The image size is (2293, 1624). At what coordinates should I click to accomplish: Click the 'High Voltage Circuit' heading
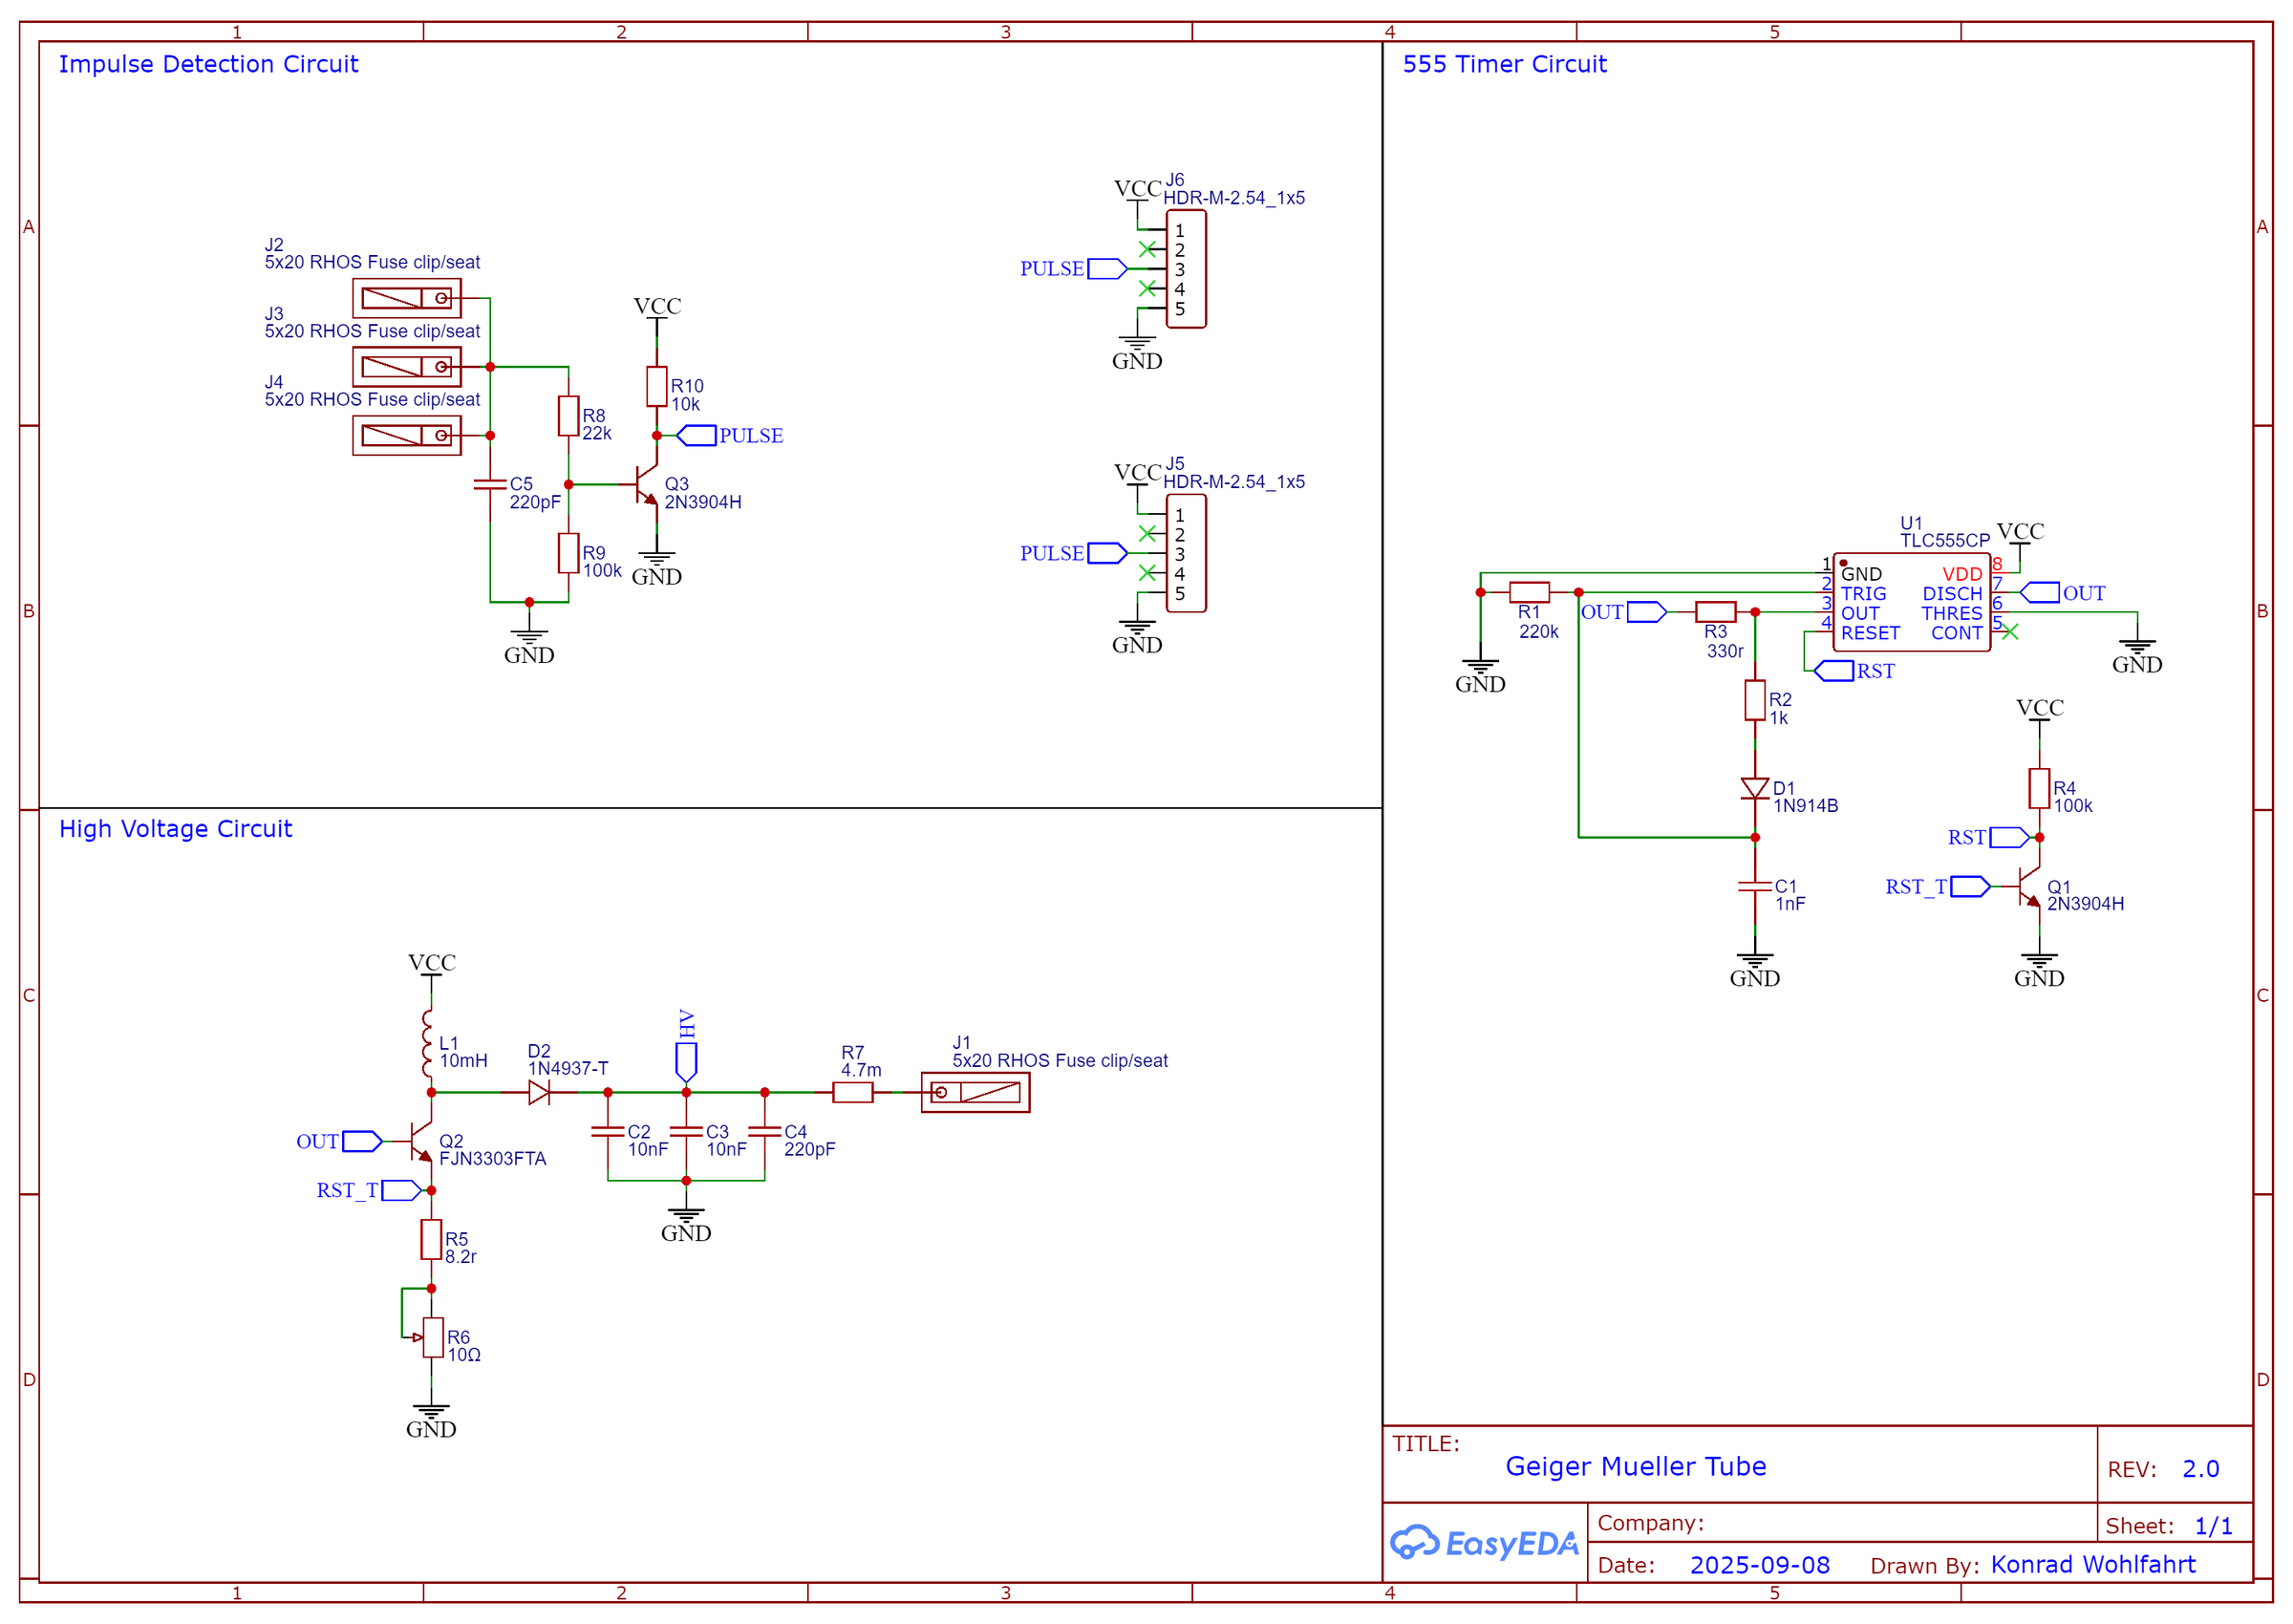[175, 829]
